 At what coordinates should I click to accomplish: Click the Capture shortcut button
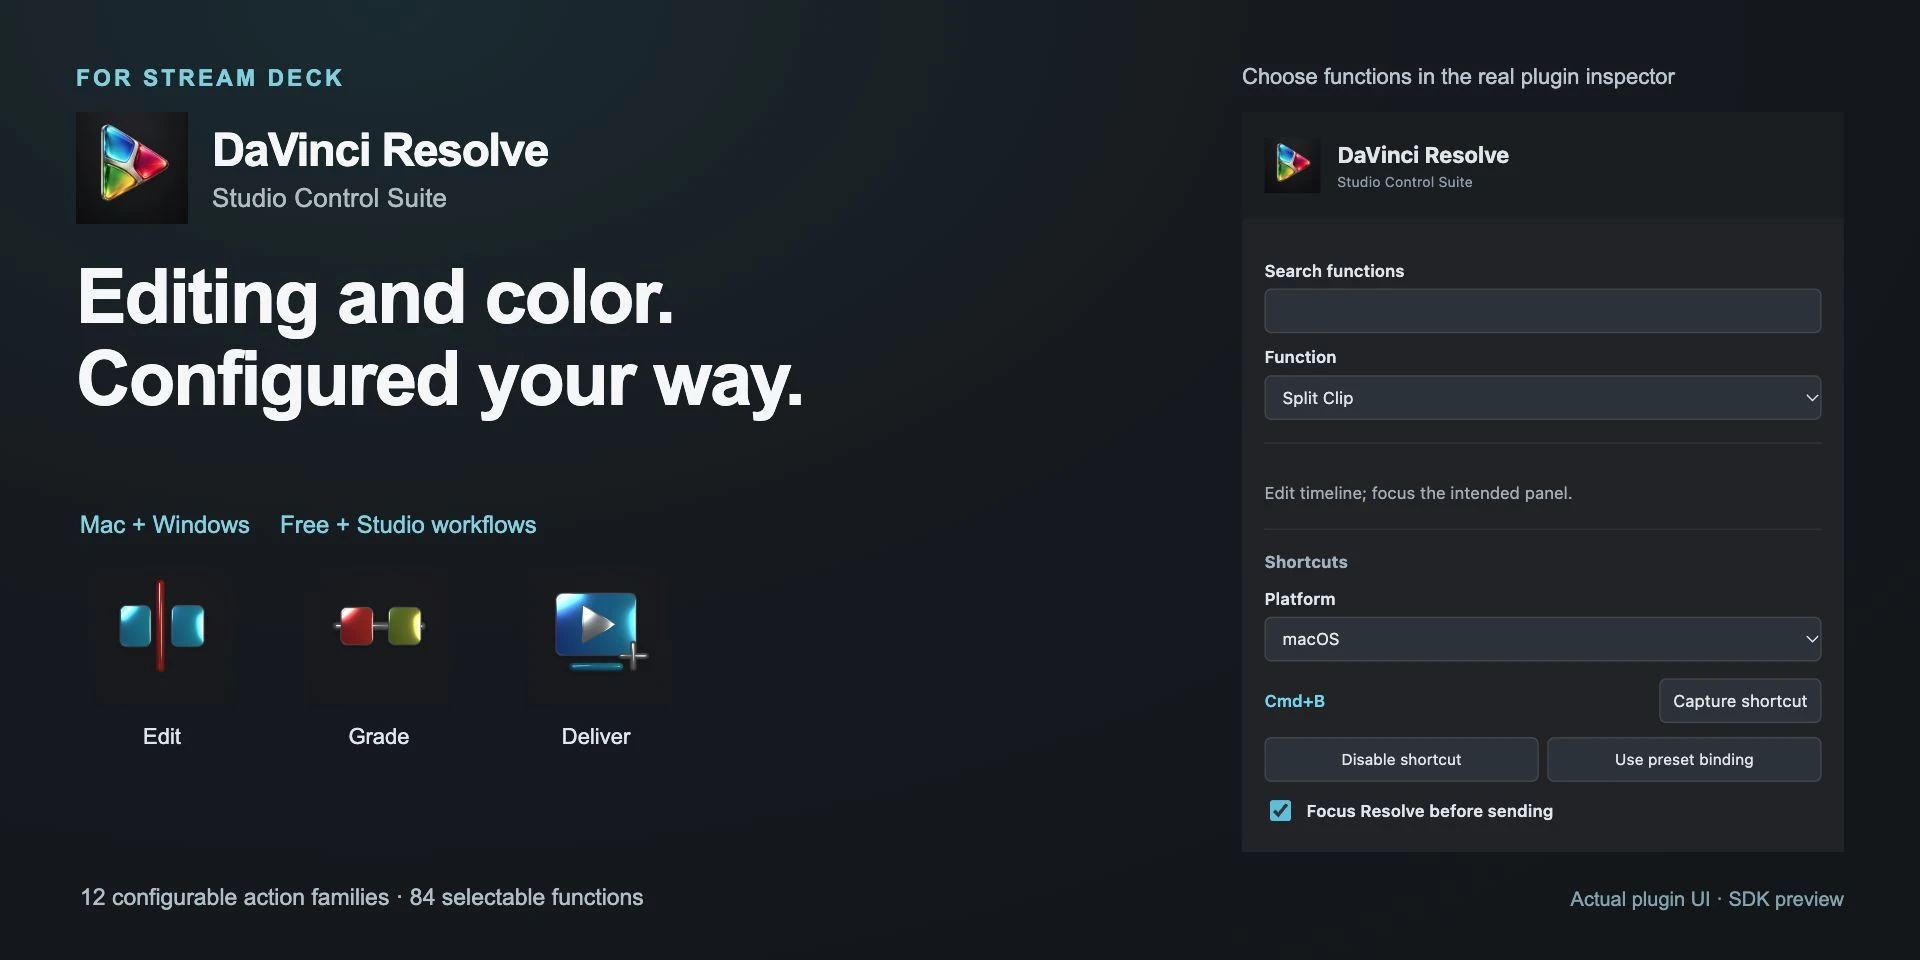pos(1740,701)
